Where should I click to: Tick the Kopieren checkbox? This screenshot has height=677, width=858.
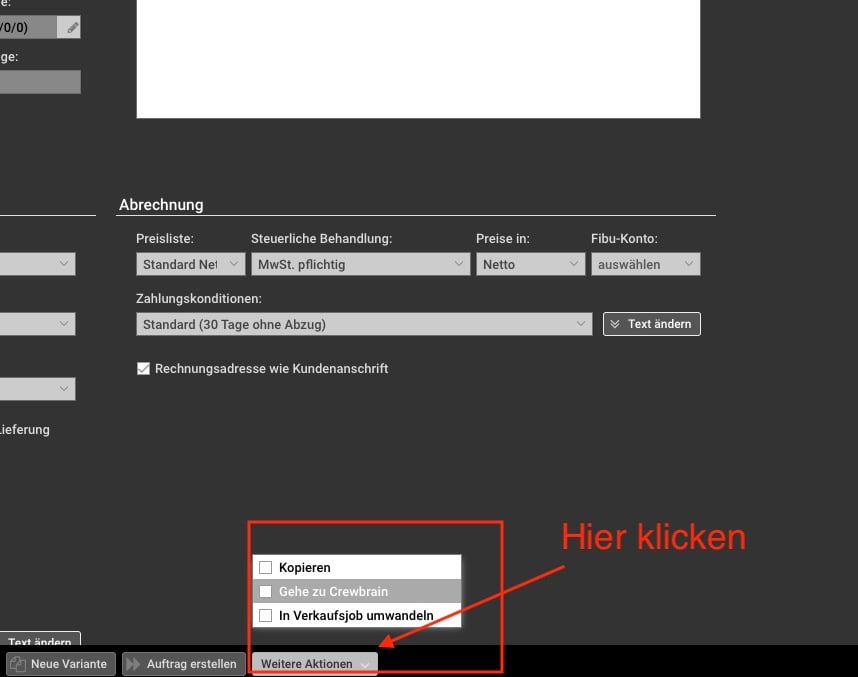[x=266, y=568]
